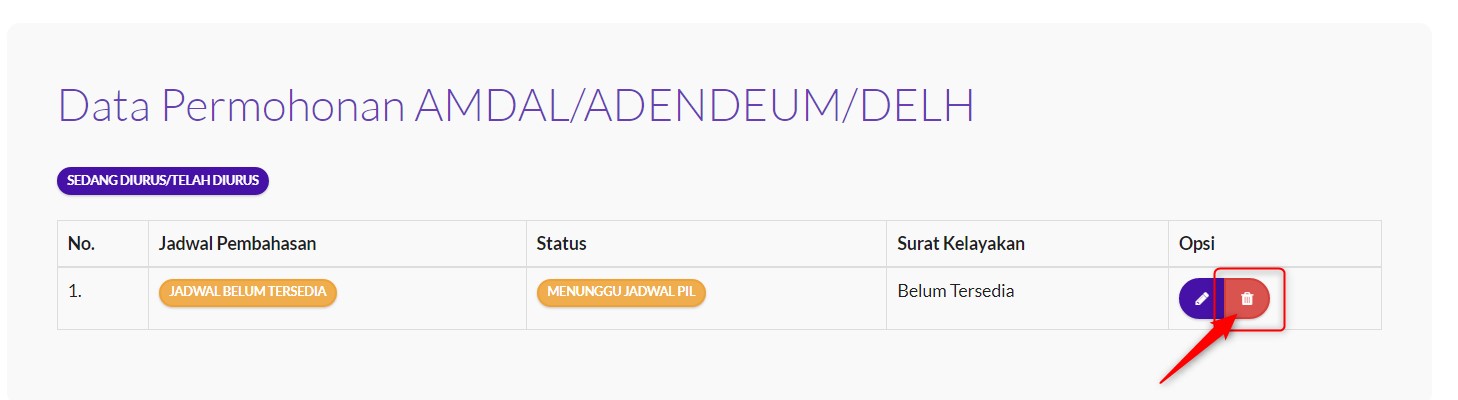Click the Surat Kelayakan column header
This screenshot has width=1458, height=400.
pyautogui.click(x=960, y=243)
